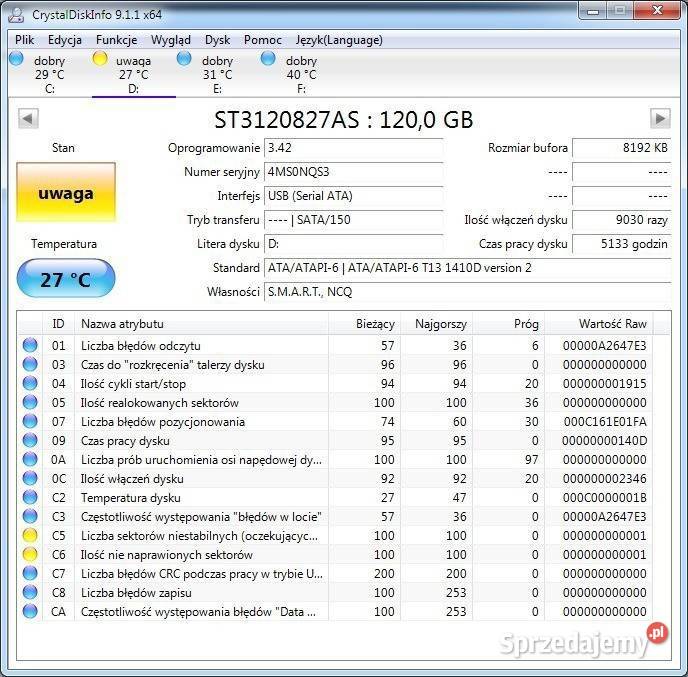Open the Dysk menu
The width and height of the screenshot is (688, 677).
217,40
